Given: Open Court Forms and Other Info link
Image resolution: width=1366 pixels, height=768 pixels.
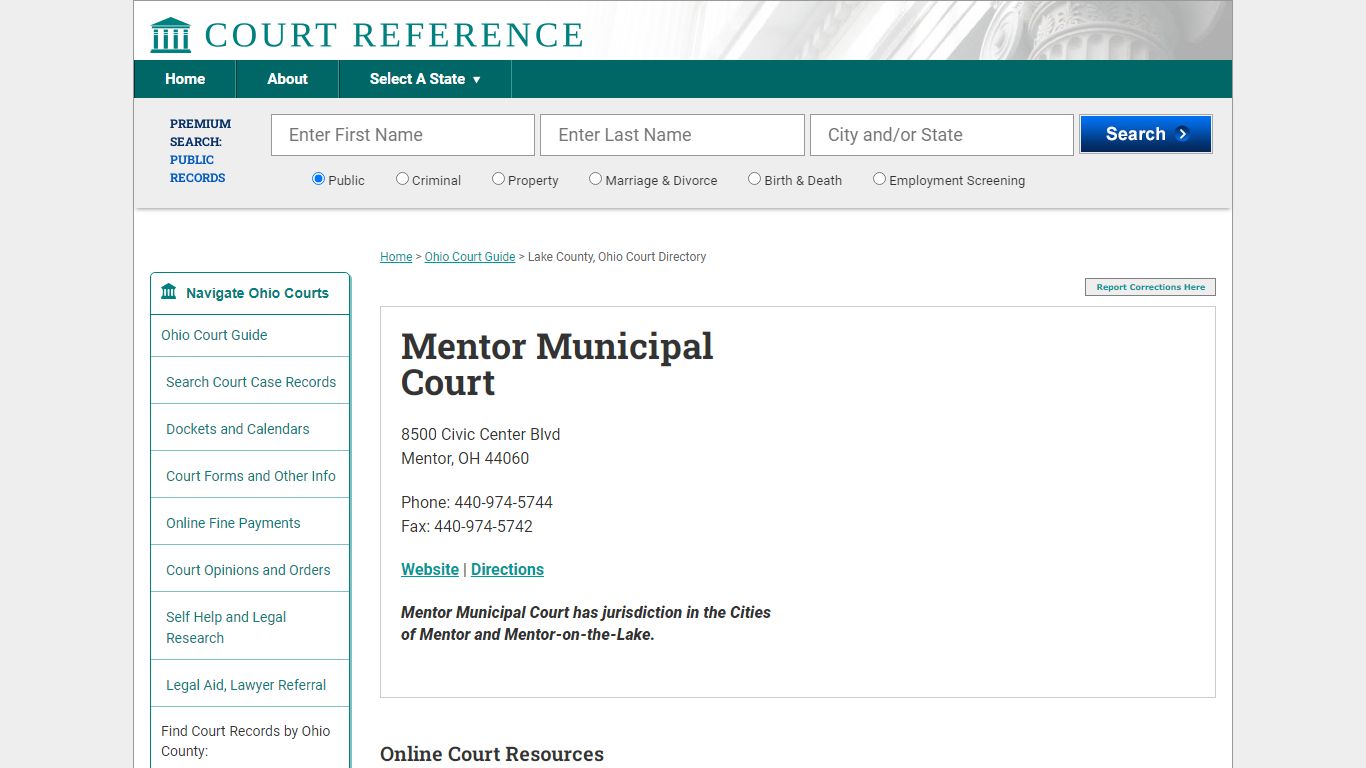Looking at the screenshot, I should 251,476.
